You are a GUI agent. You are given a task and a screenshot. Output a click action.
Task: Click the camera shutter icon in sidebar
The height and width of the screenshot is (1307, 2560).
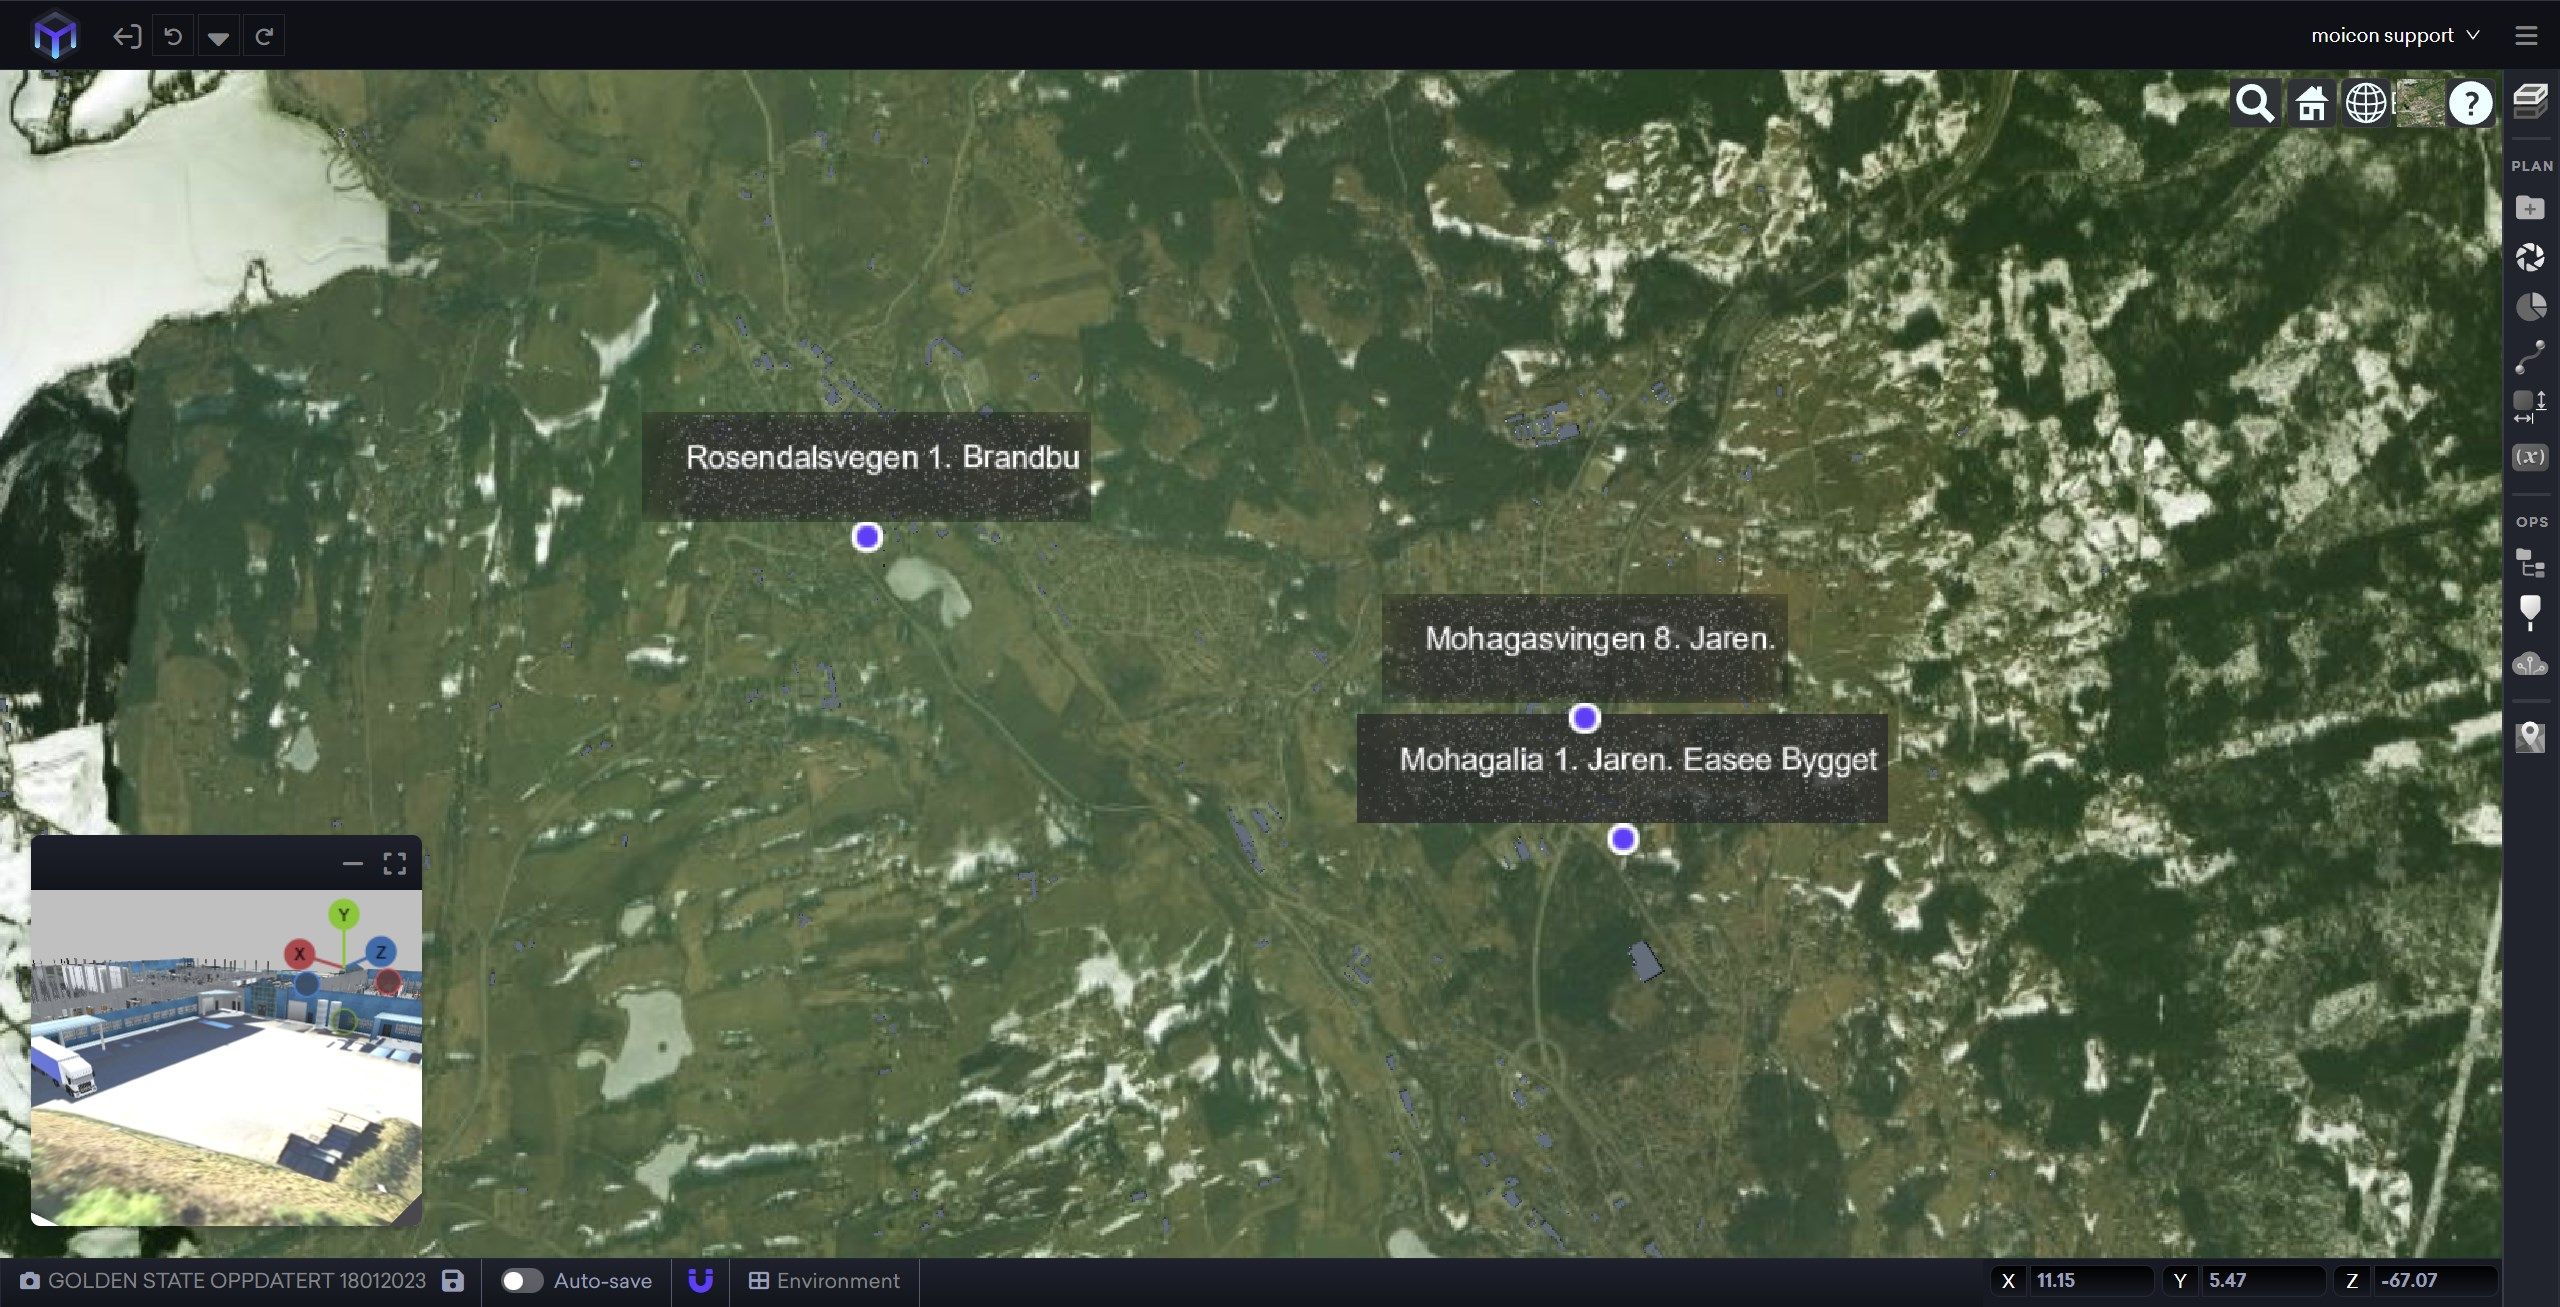click(x=2530, y=258)
